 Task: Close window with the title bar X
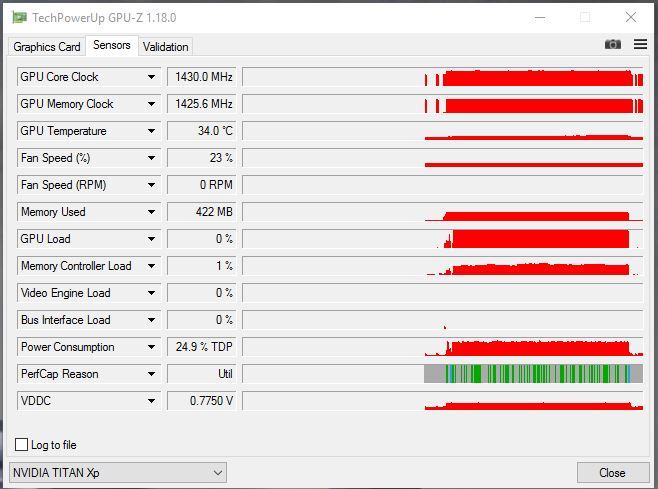[631, 17]
